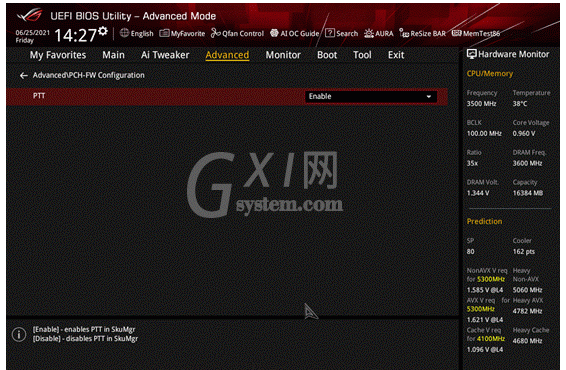Click the AURA lighting icon
The image size is (566, 370).
coord(369,34)
